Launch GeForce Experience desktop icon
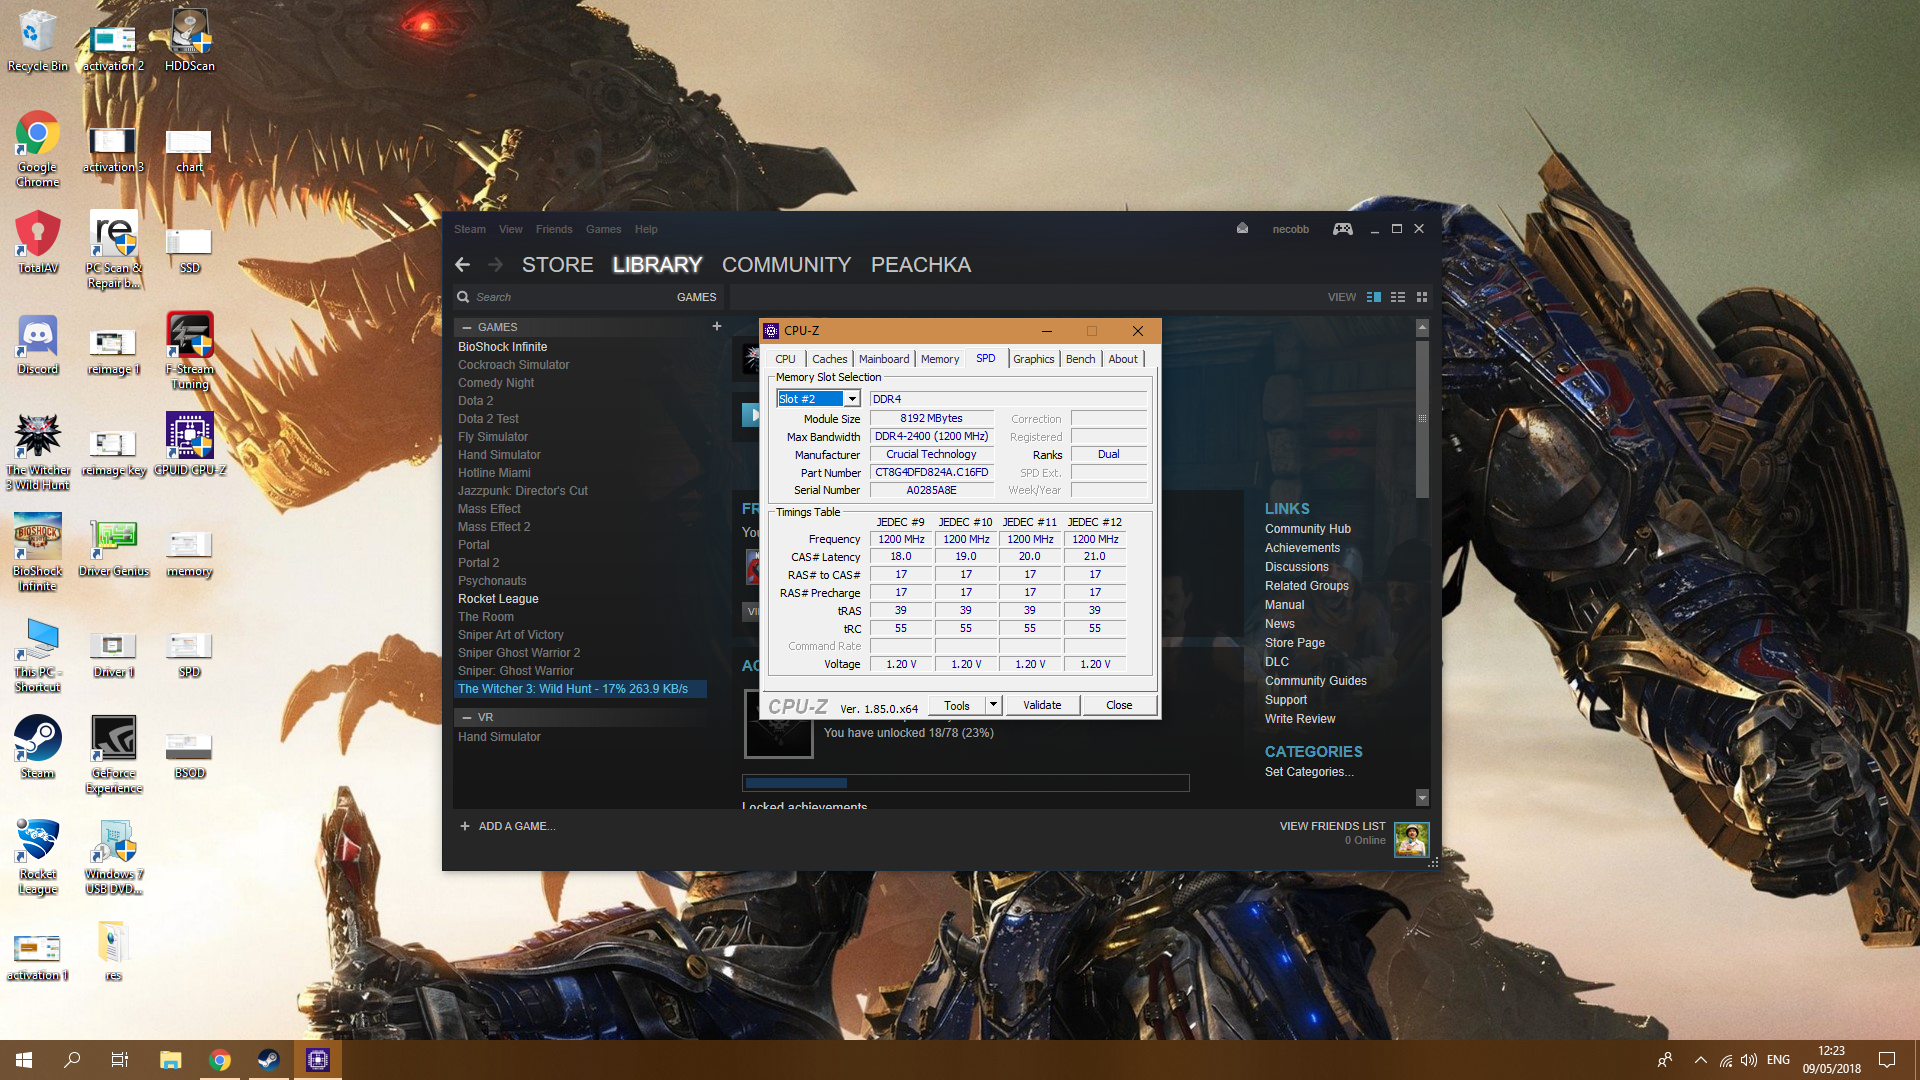Image resolution: width=1920 pixels, height=1080 pixels. pyautogui.click(x=114, y=755)
